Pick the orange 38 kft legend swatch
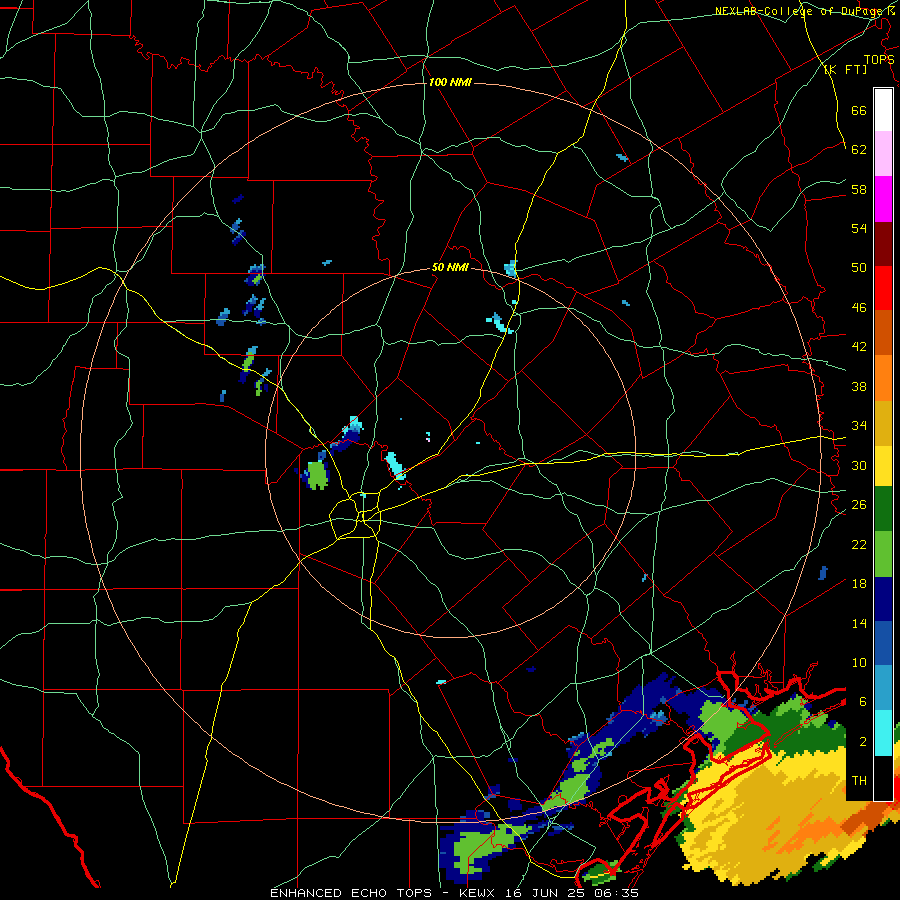Image resolution: width=900 pixels, height=900 pixels. click(883, 377)
